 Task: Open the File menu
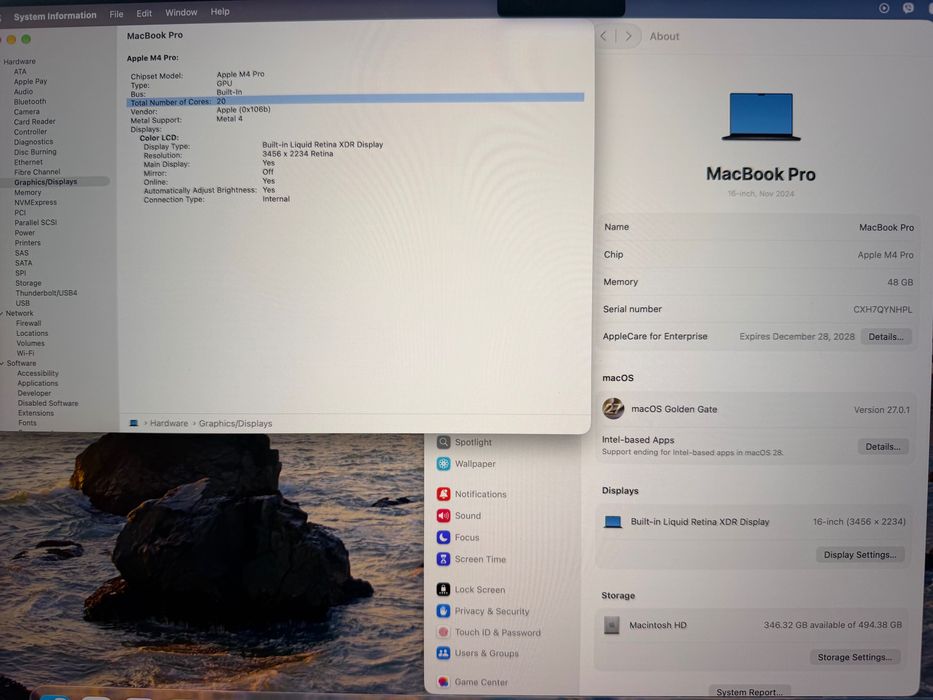pos(116,14)
